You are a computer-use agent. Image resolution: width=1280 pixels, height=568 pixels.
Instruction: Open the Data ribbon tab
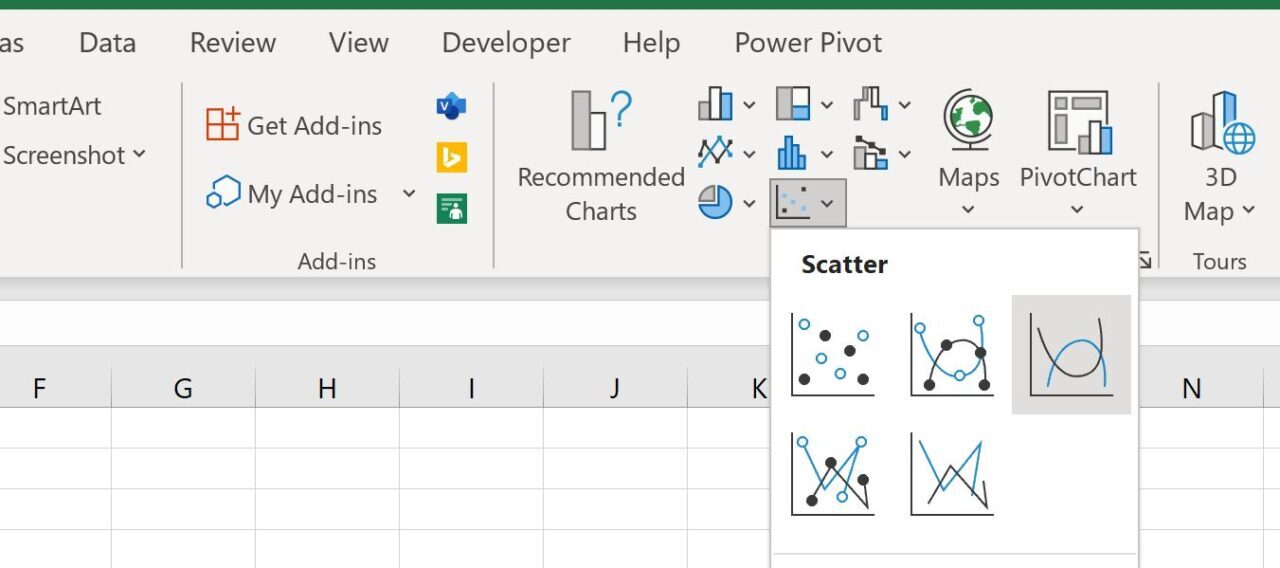click(107, 43)
